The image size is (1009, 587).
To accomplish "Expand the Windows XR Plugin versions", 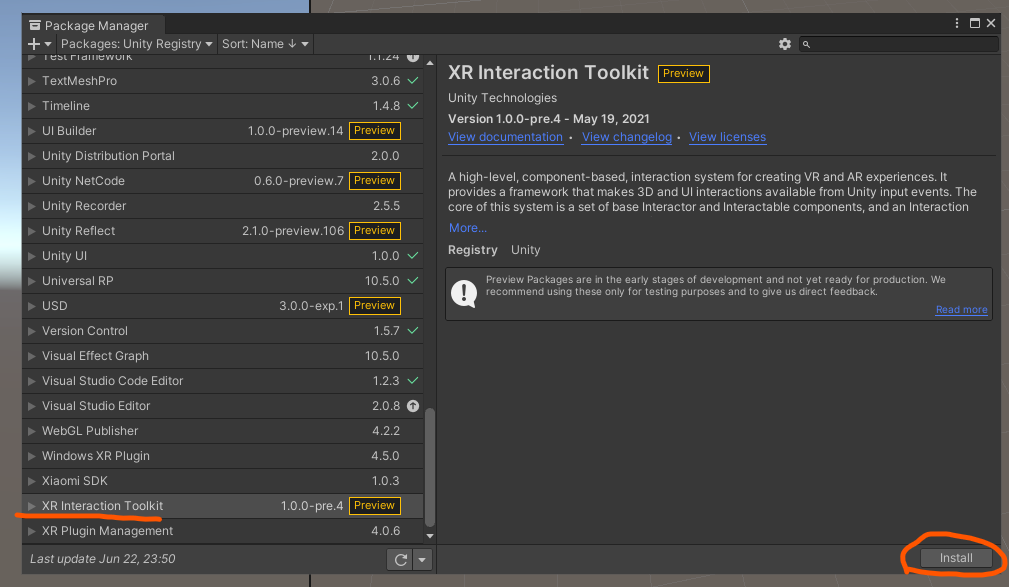I will (32, 456).
